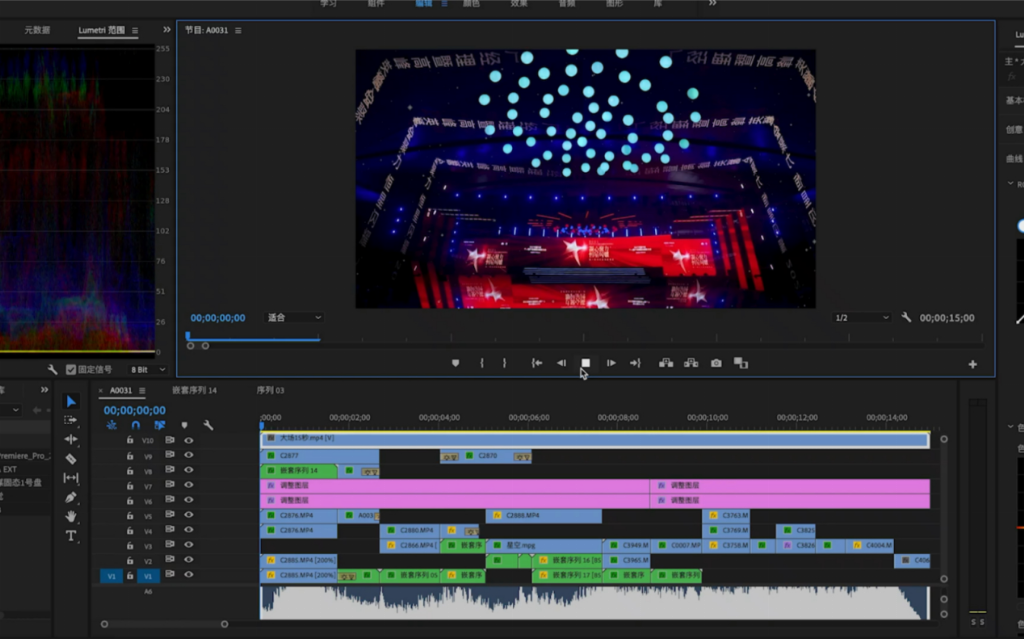Click the Export Frame camera icon
Screen dimensions: 1024x639
pos(716,363)
